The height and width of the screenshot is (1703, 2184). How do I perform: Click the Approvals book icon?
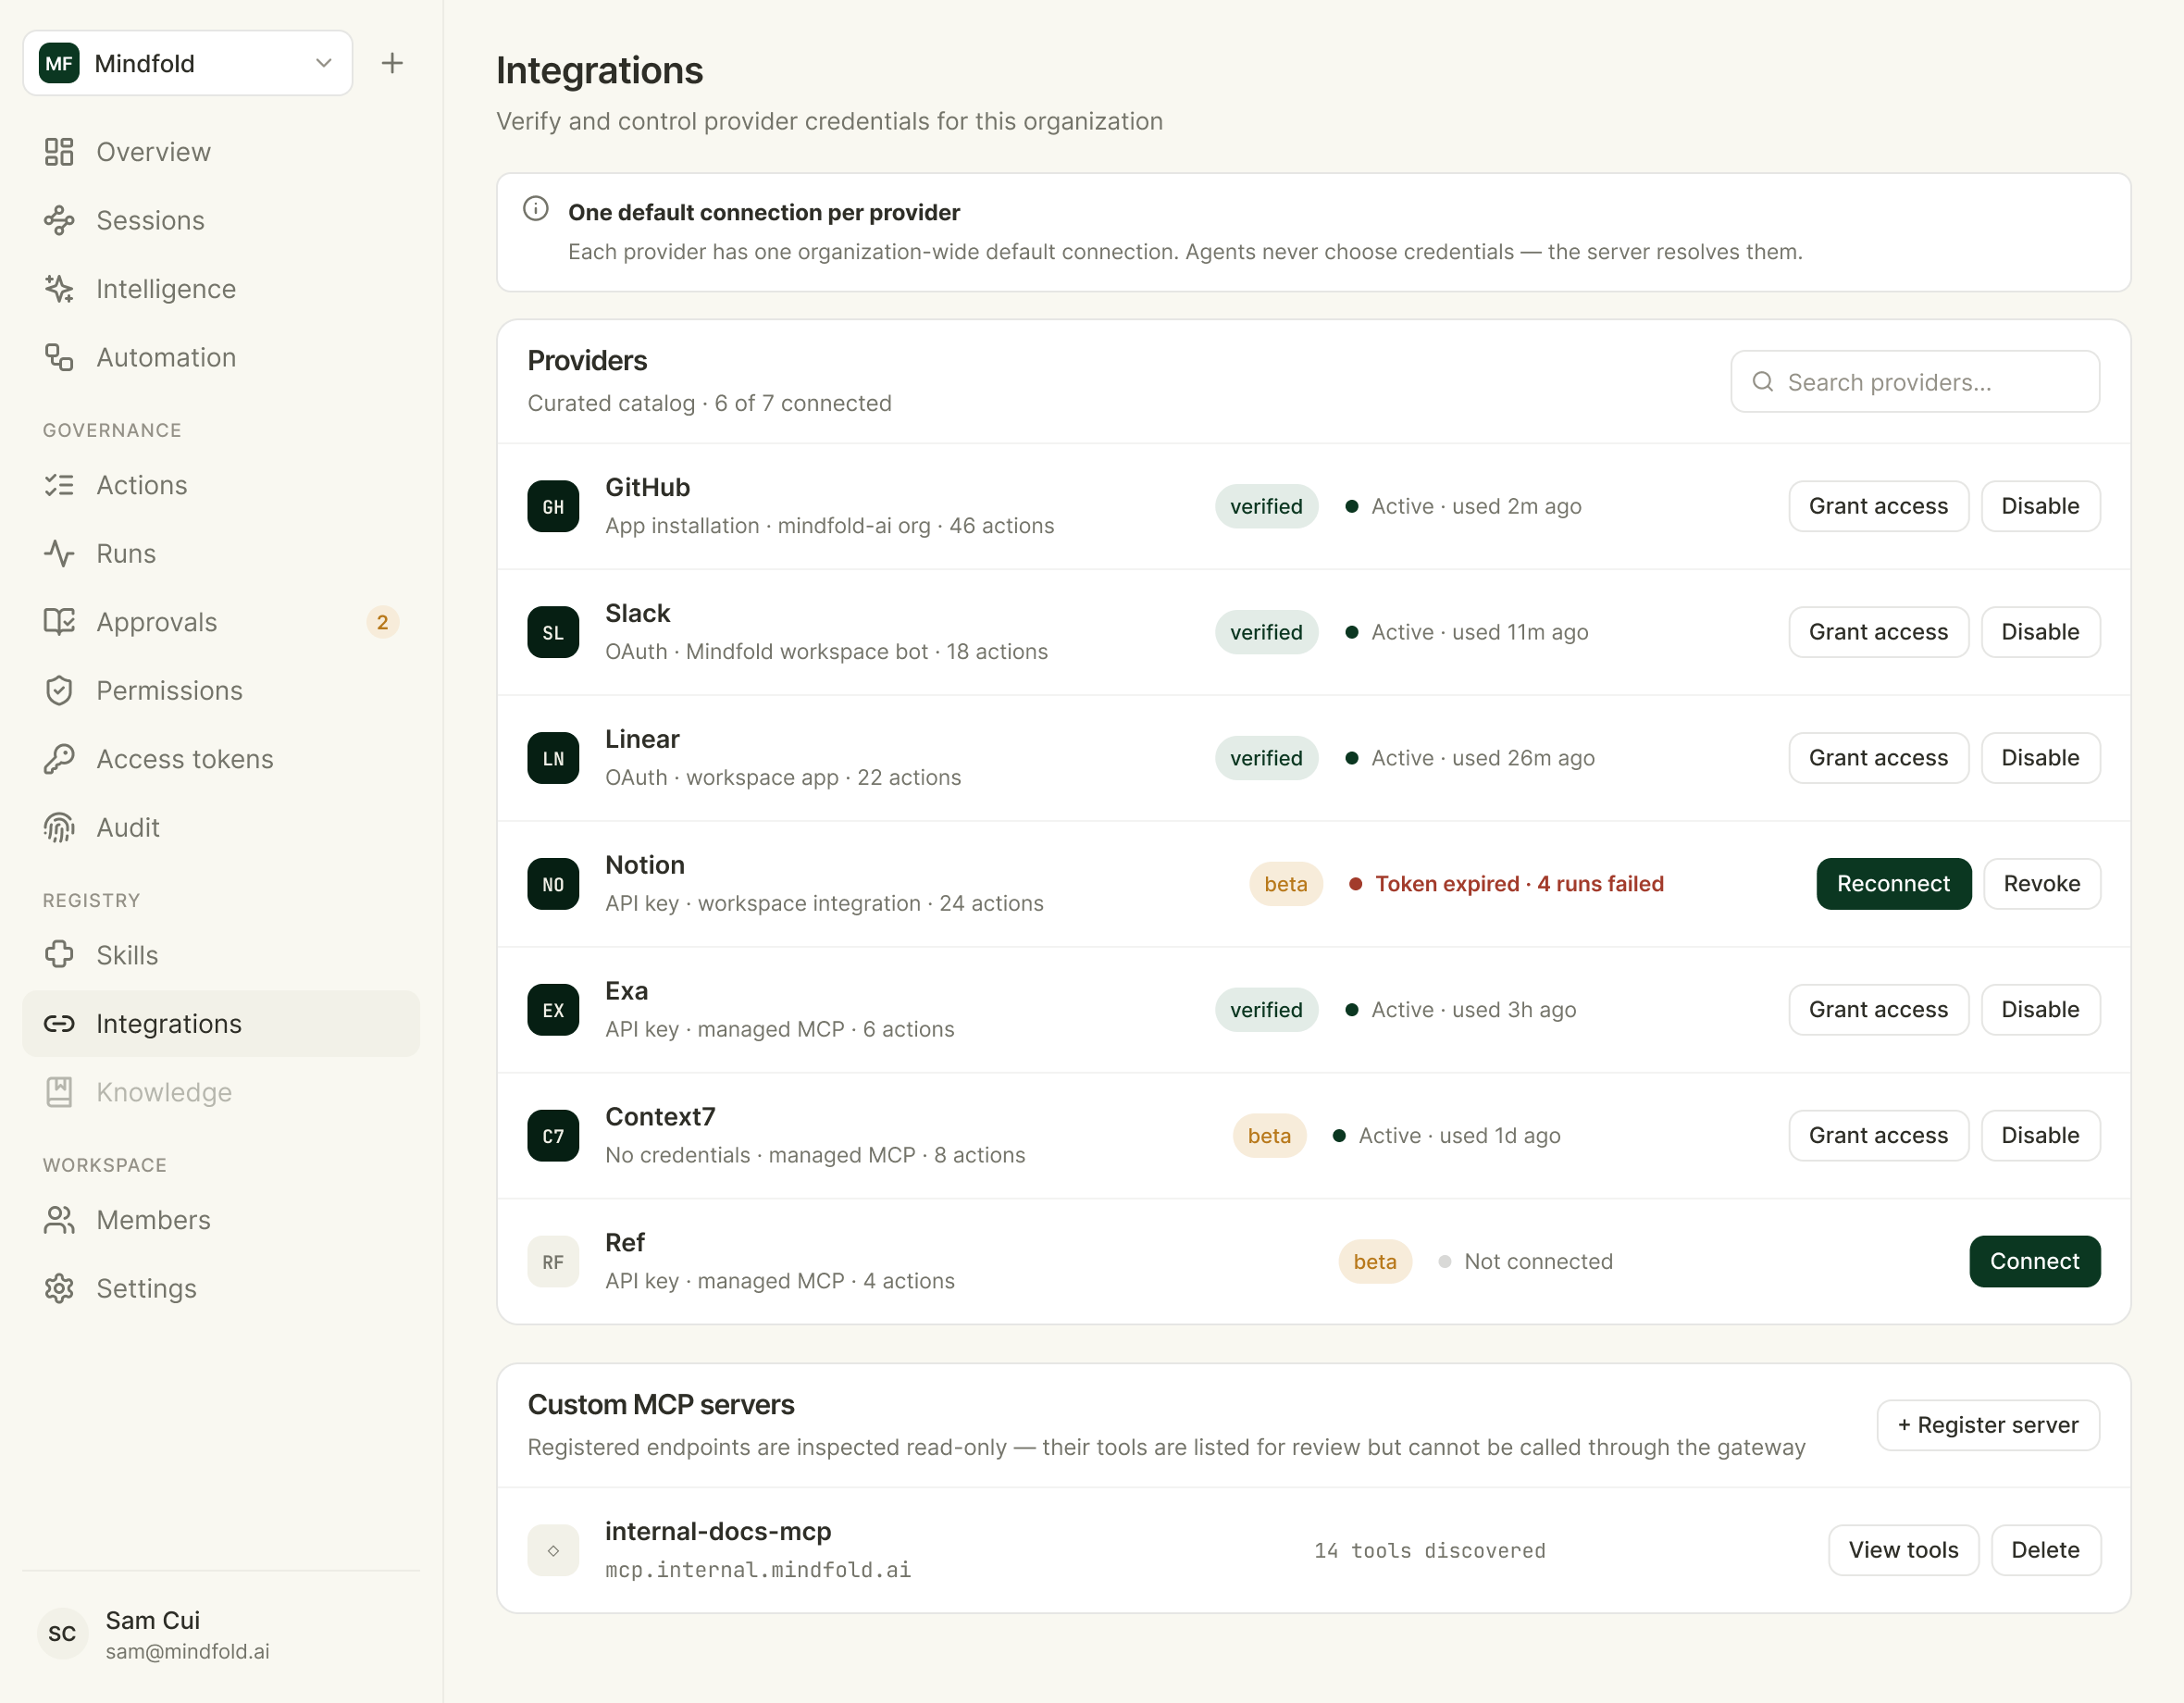(x=59, y=622)
